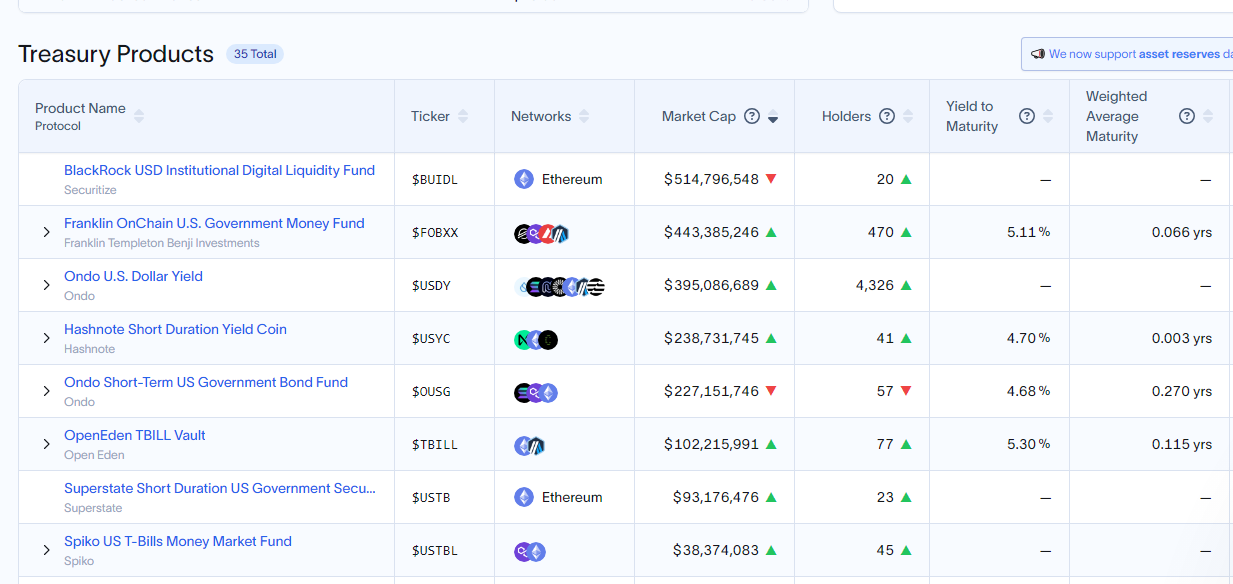Toggle the Market Cap sort arrow
The width and height of the screenshot is (1233, 584).
point(773,117)
